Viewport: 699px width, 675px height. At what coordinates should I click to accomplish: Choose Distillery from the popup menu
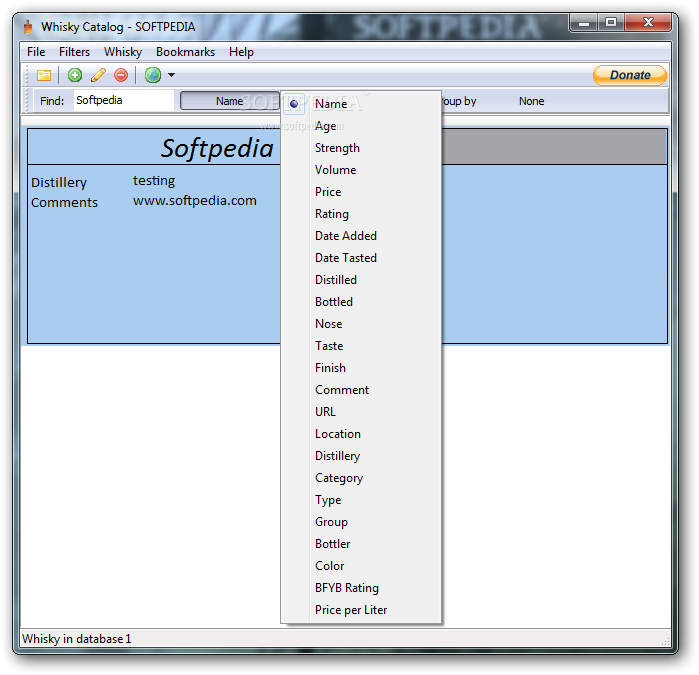[x=362, y=456]
